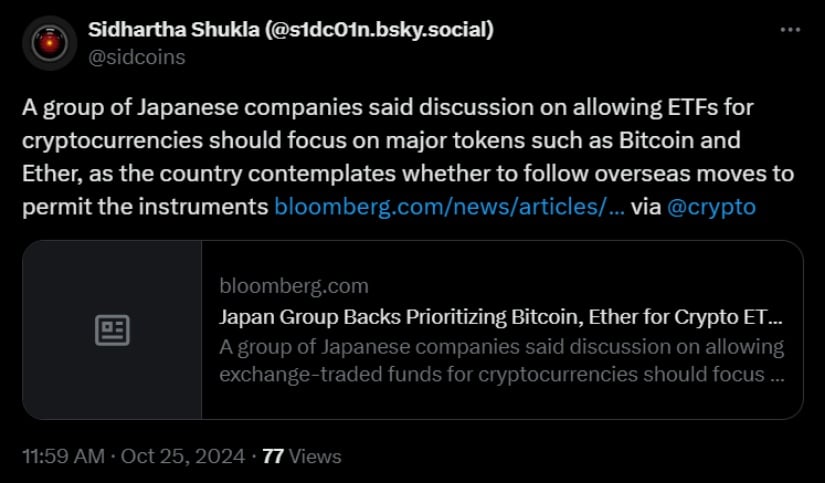View the 77 Views count
825x483 pixels.
click(301, 456)
